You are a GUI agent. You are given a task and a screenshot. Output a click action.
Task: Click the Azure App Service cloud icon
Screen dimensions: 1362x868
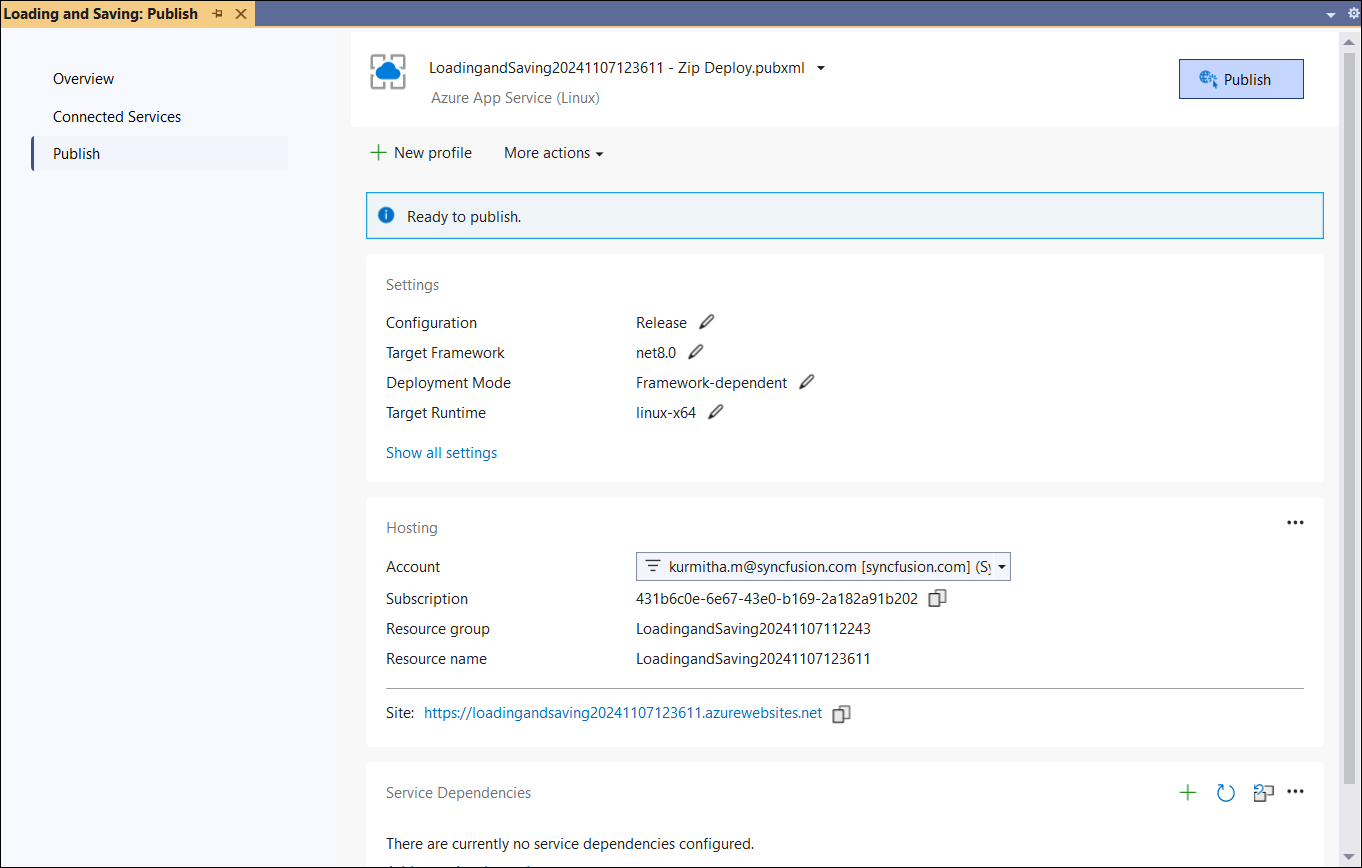387,72
